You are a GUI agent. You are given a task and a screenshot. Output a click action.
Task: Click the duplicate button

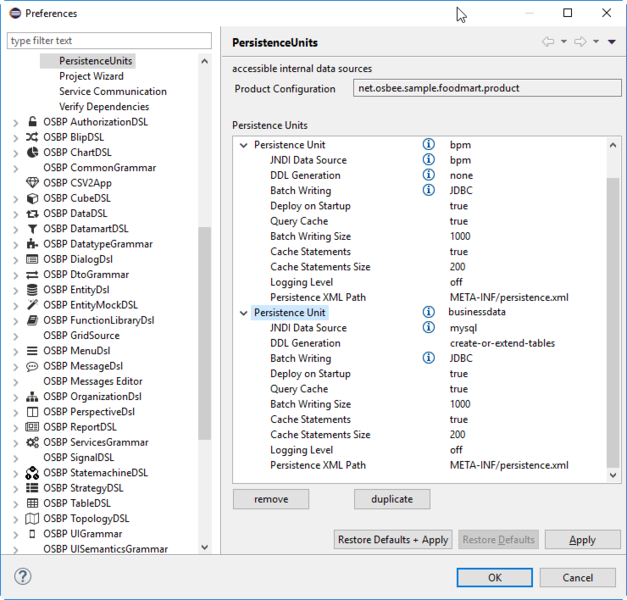392,499
